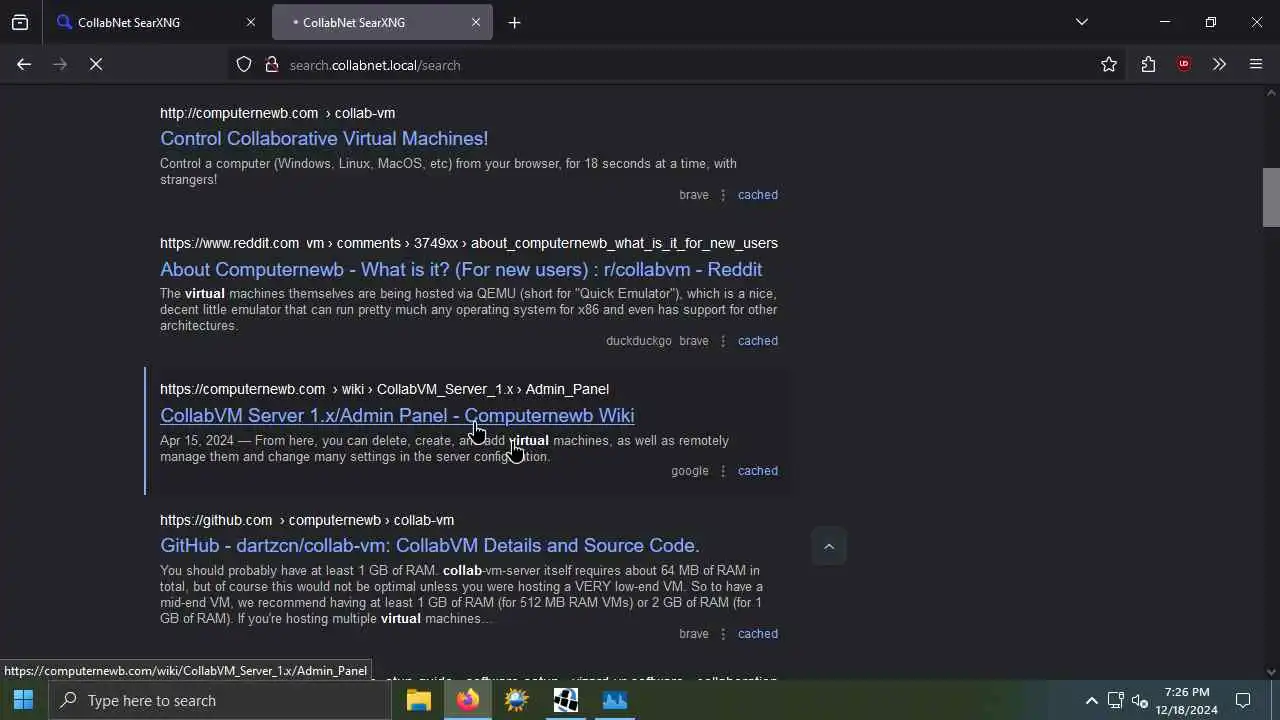Click back to top arrow button
The width and height of the screenshot is (1280, 720).
tap(829, 546)
